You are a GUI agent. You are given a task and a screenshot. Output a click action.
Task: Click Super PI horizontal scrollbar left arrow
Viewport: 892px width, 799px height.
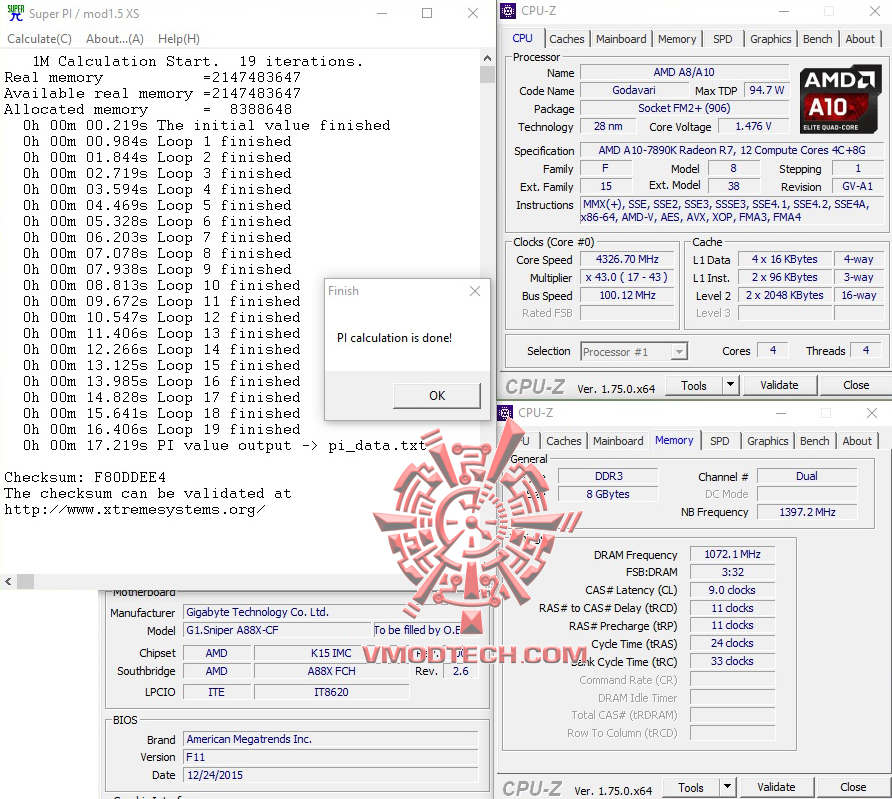point(8,581)
